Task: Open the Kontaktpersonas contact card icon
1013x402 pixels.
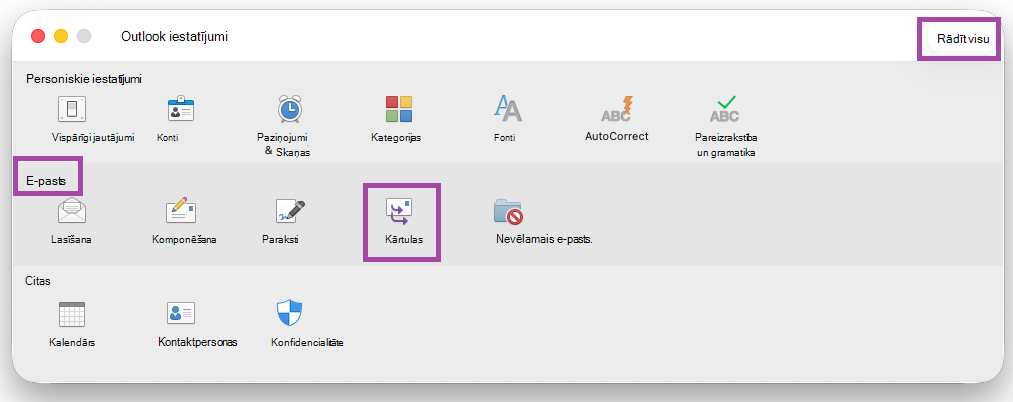Action: pyautogui.click(x=181, y=313)
